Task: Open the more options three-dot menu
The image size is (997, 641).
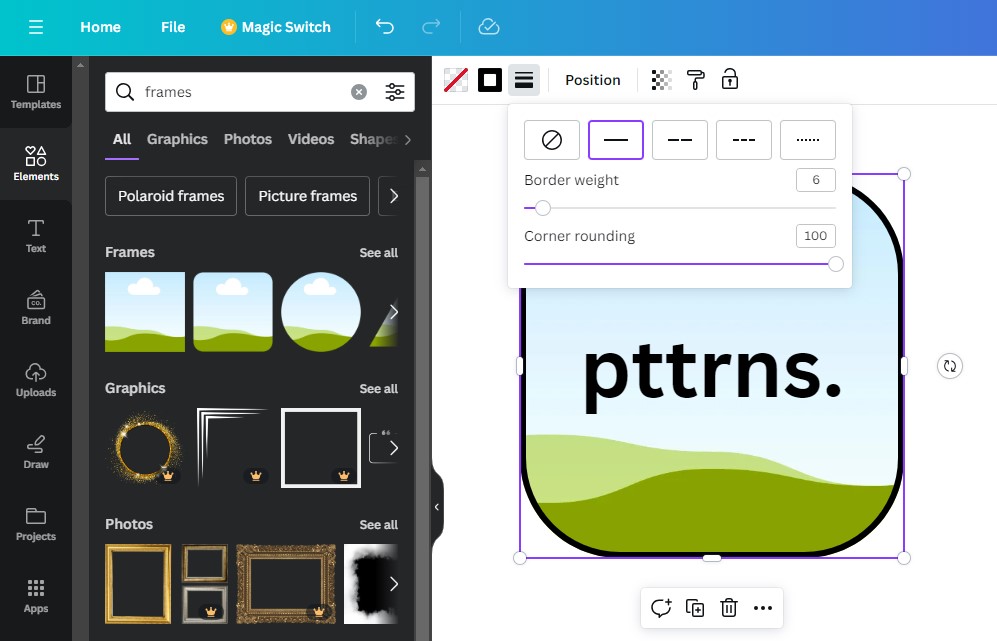Action: tap(762, 608)
